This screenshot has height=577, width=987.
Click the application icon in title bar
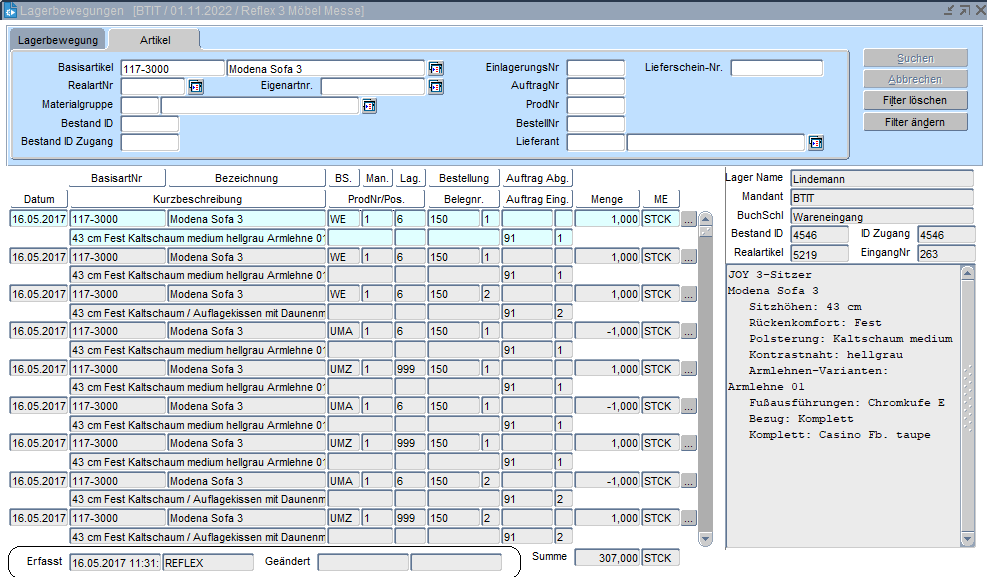coord(9,10)
